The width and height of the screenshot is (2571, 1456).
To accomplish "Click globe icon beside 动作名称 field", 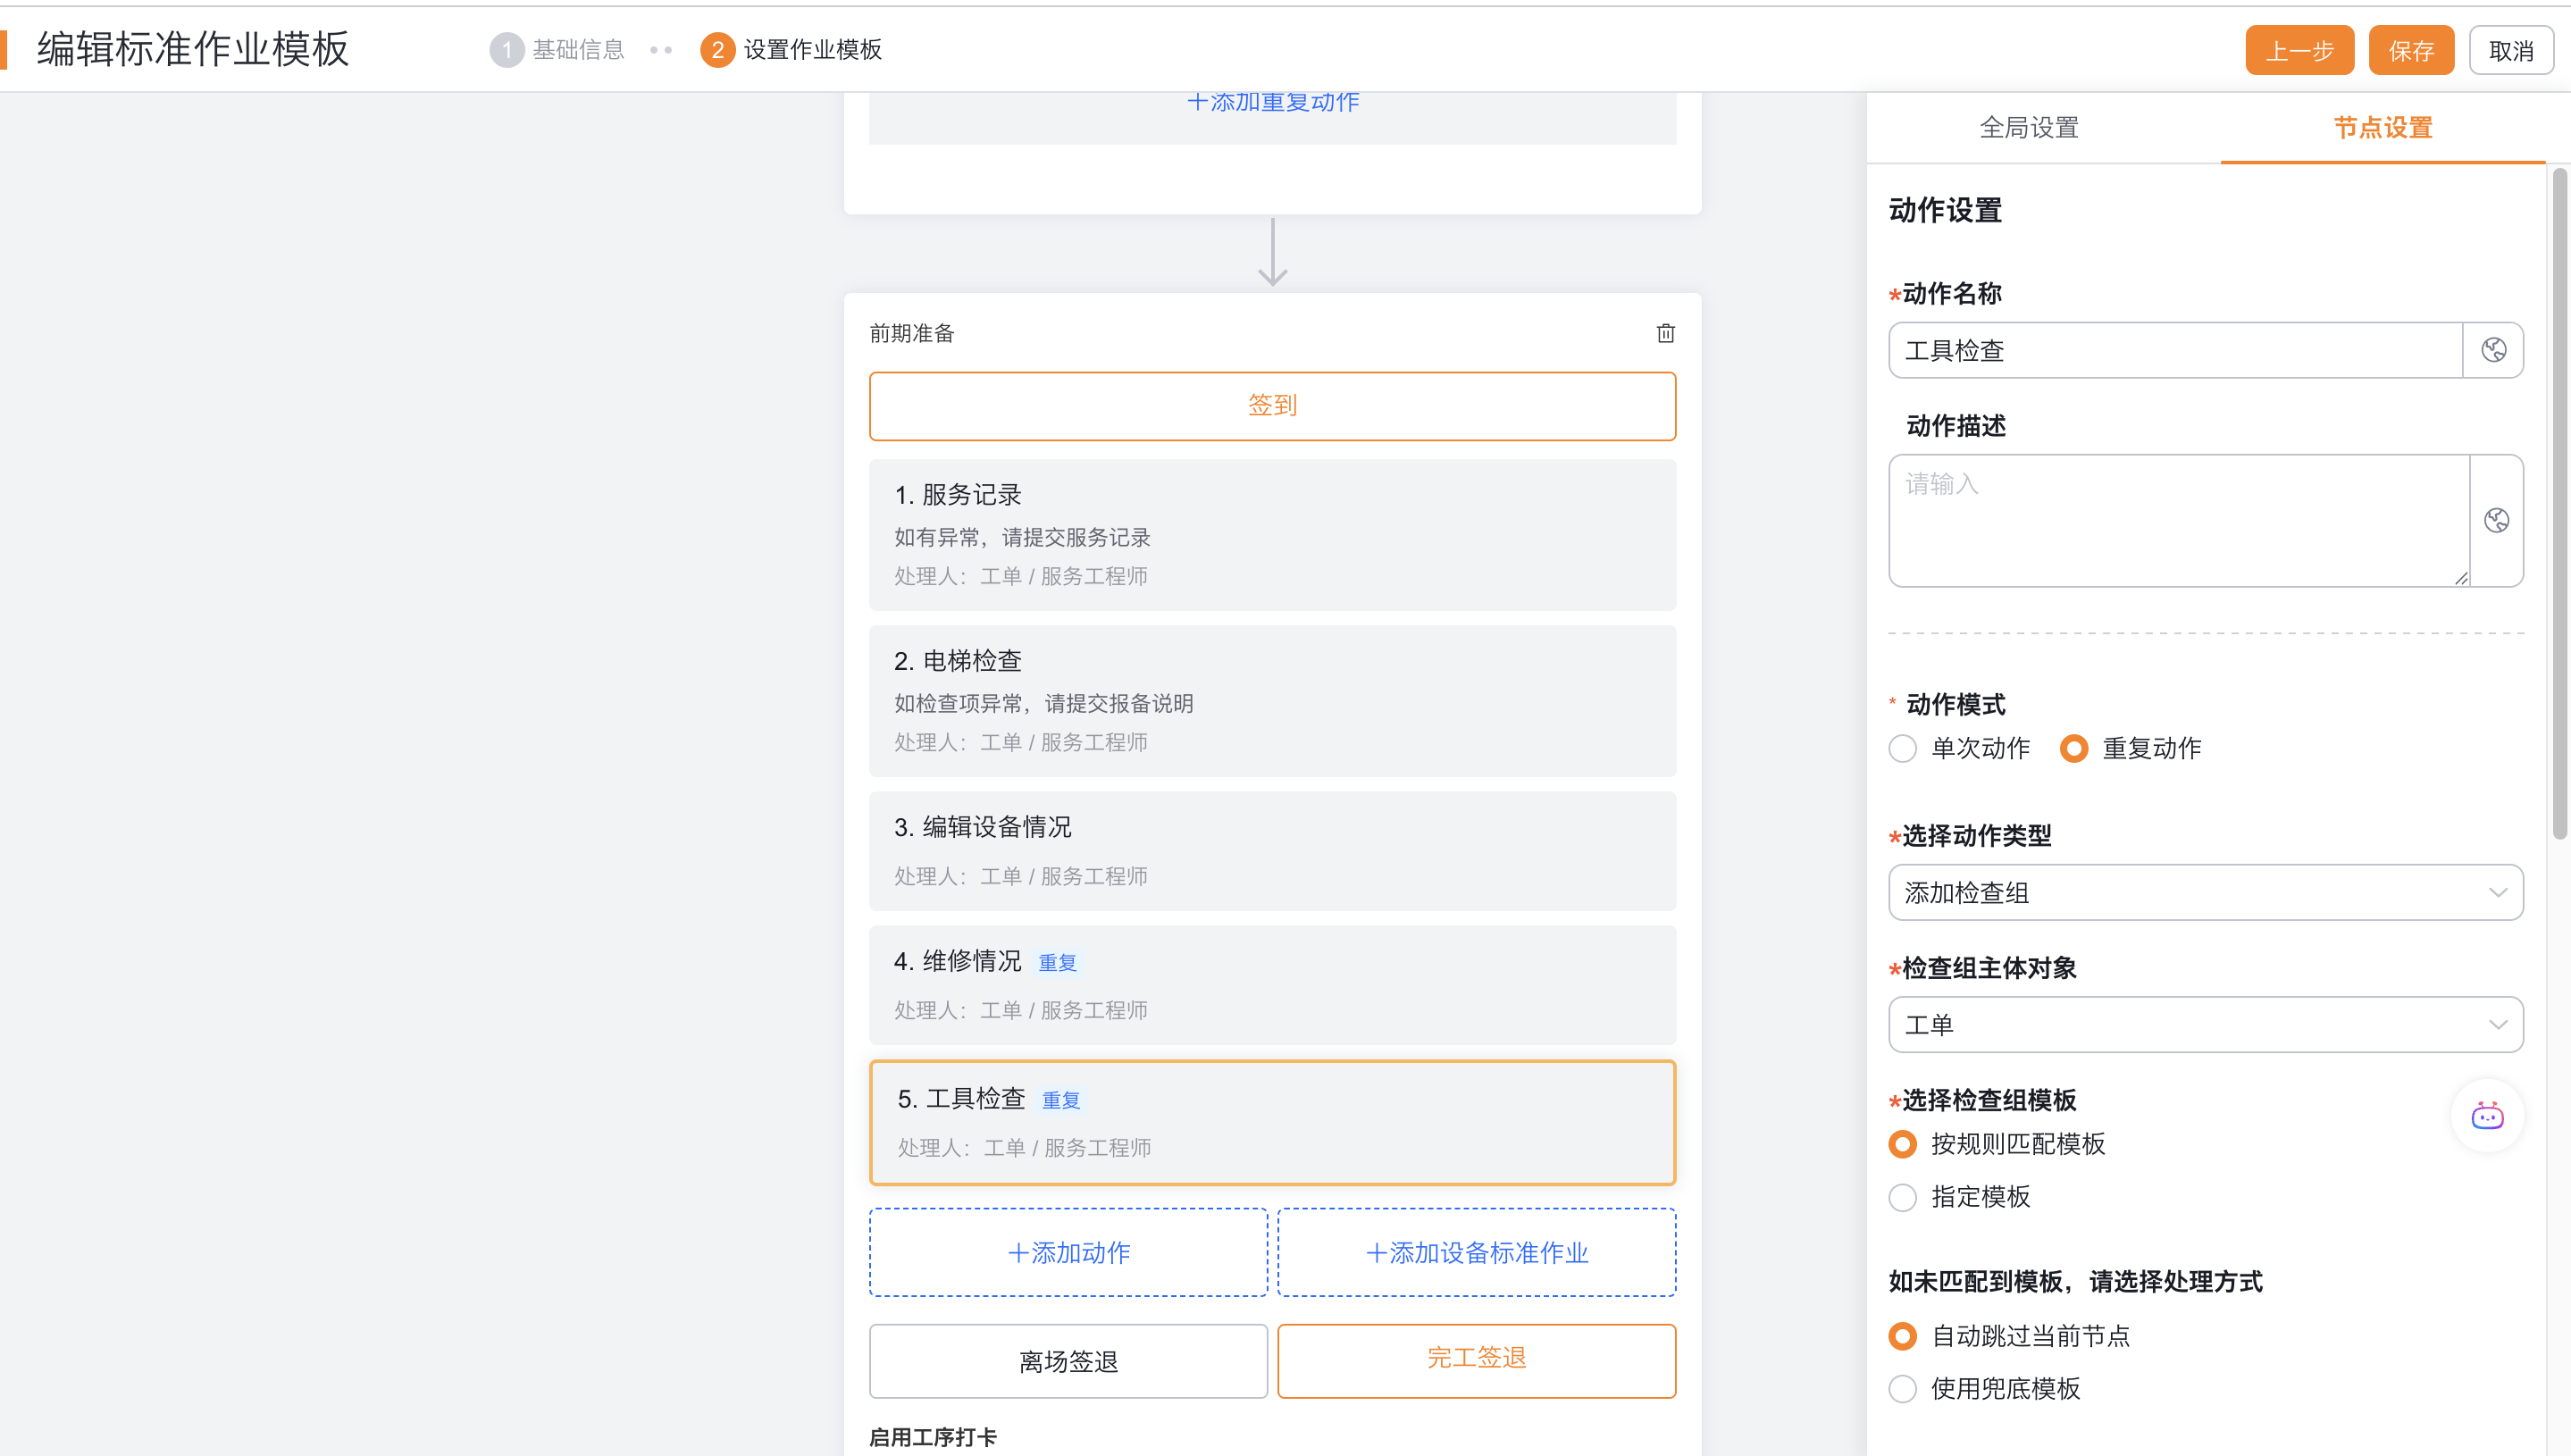I will click(x=2493, y=350).
